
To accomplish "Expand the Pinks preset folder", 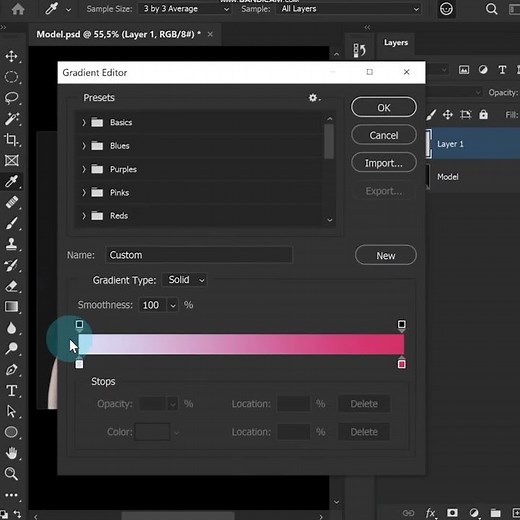I will [84, 193].
